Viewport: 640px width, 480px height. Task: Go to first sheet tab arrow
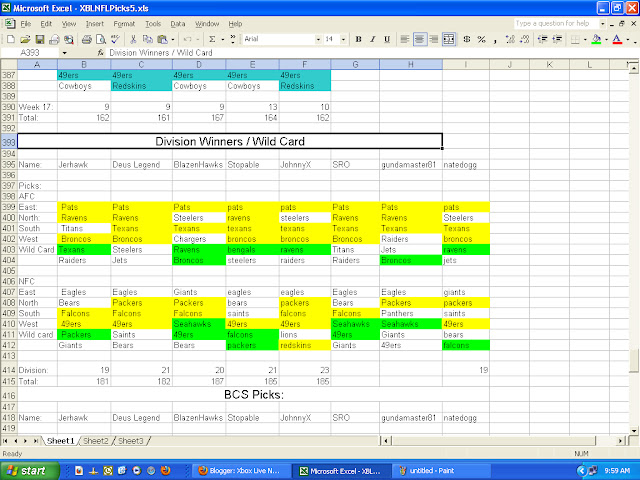5,441
